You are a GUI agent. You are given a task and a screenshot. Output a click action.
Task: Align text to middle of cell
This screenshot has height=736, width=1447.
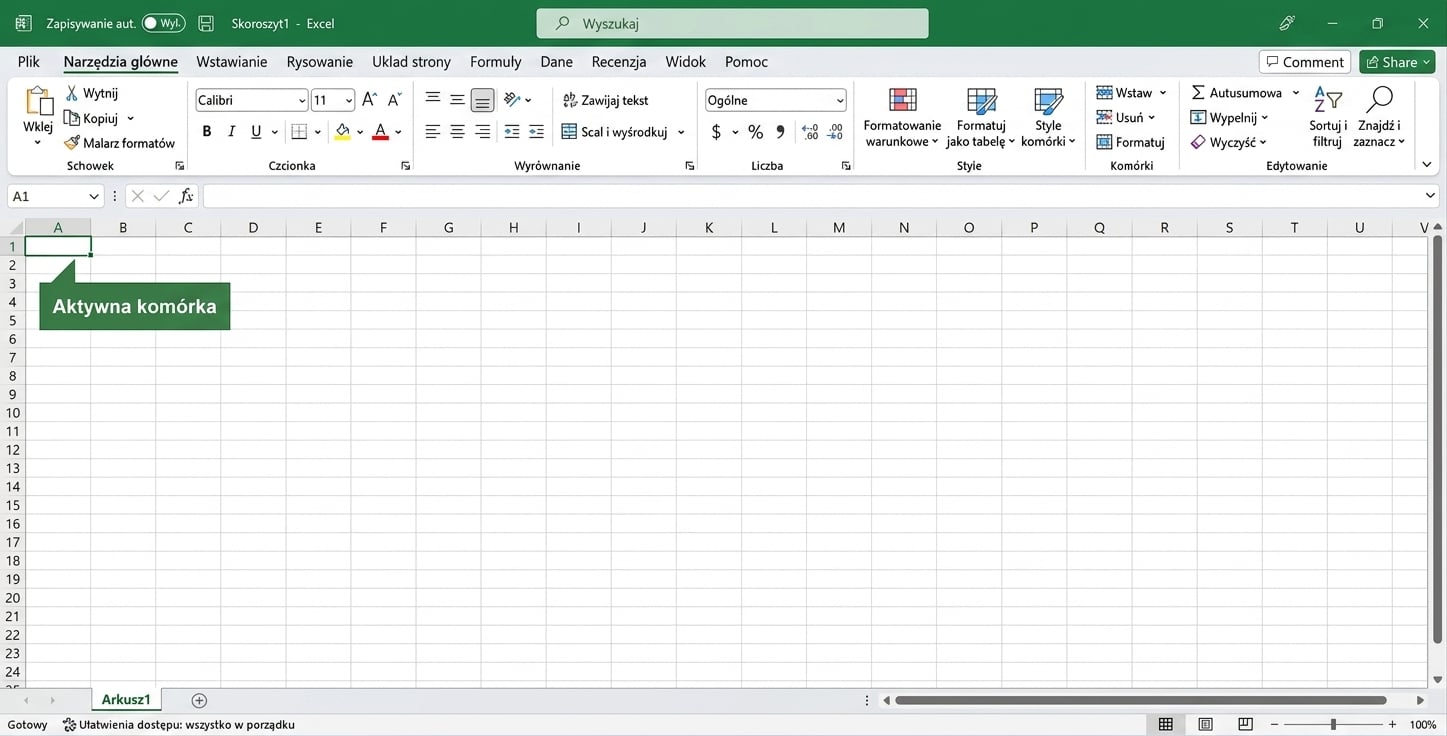click(x=457, y=100)
